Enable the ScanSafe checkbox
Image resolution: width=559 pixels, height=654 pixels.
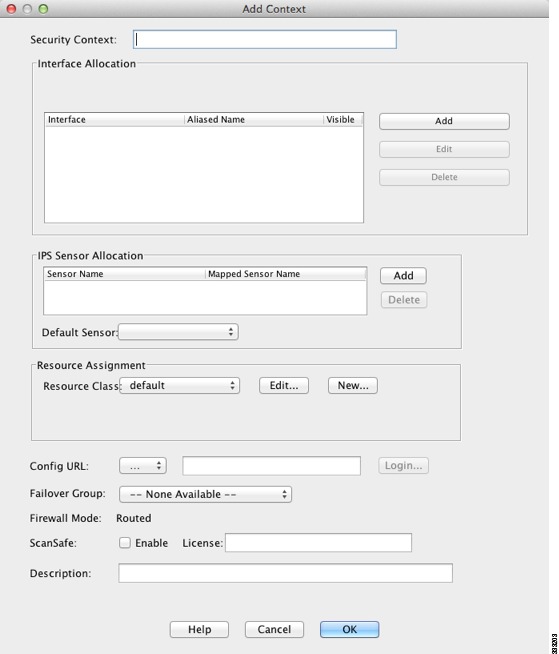125,543
